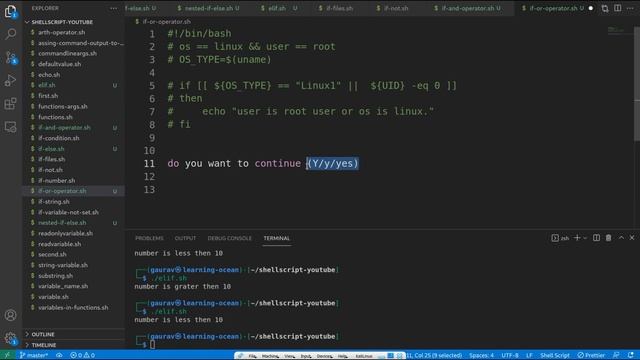Split the editor to the right
The width and height of the screenshot is (640, 360).
click(618, 8)
